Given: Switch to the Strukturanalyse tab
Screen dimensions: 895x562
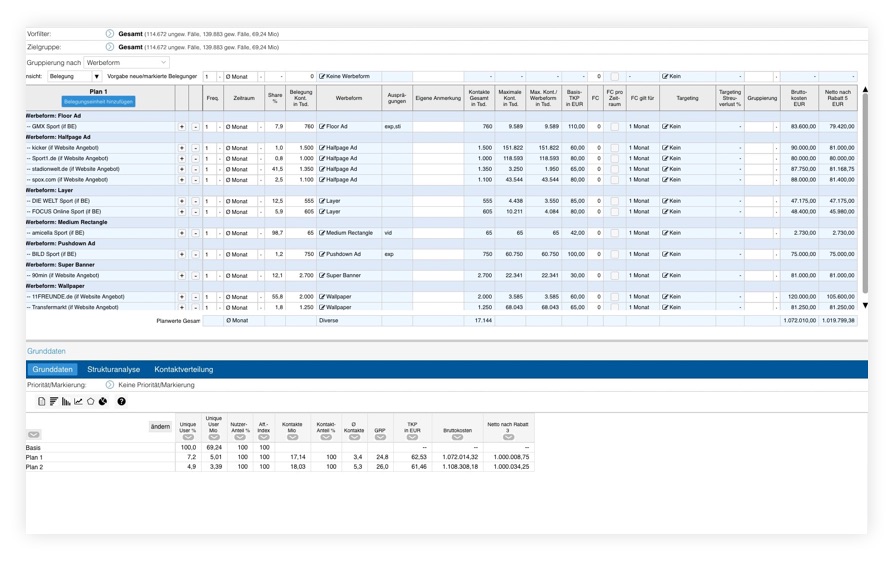Looking at the screenshot, I should tap(113, 369).
